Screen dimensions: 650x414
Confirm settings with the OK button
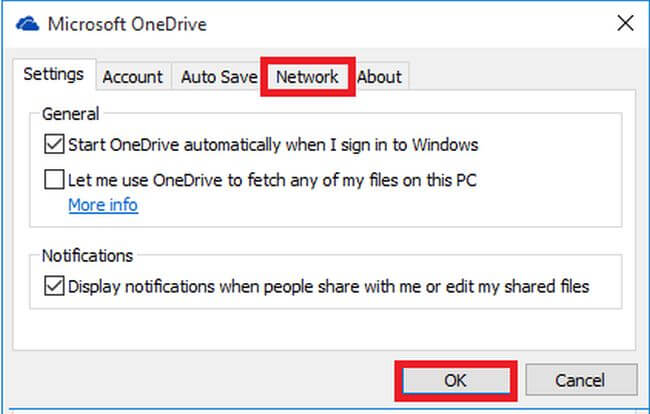(x=455, y=380)
